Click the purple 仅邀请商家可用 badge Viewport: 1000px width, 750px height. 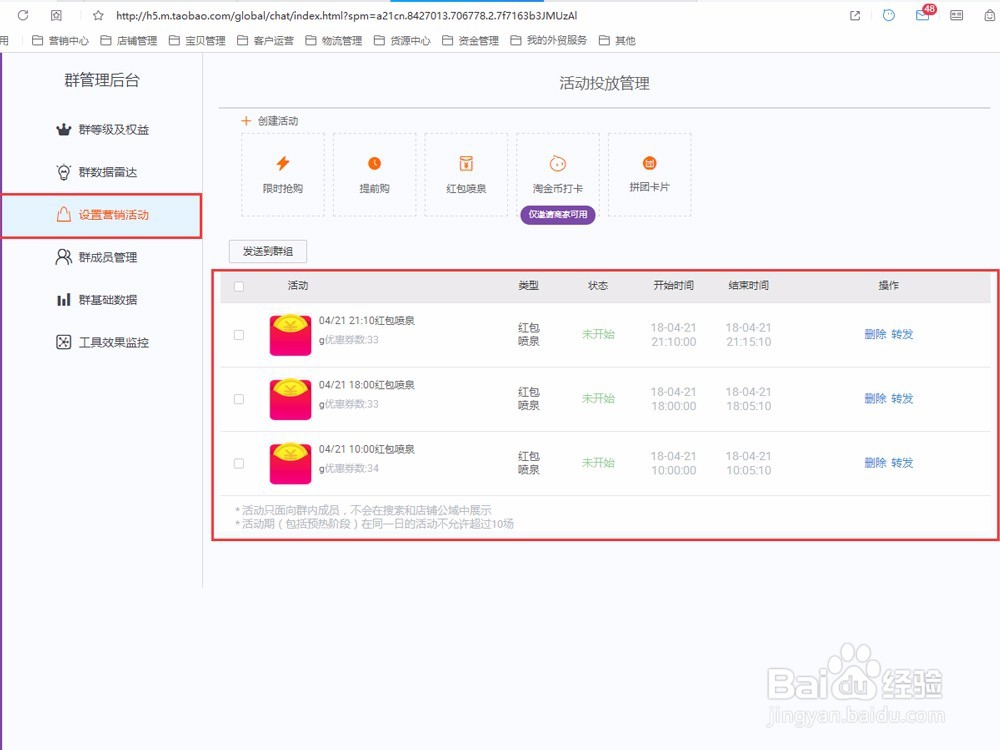click(557, 215)
